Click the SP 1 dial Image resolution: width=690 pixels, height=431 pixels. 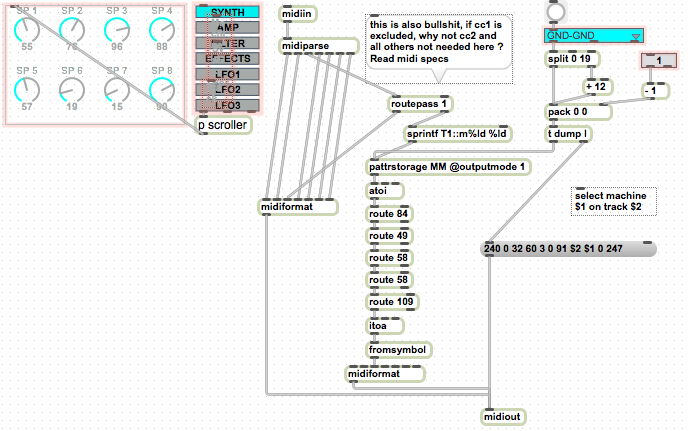(27, 33)
